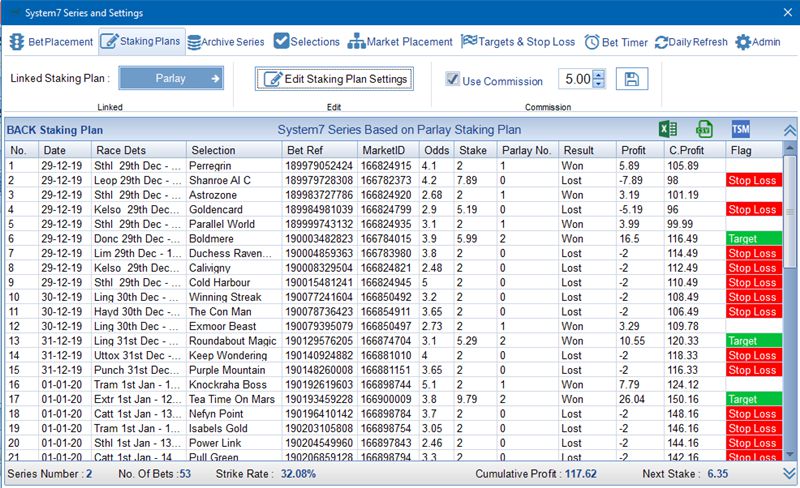The width and height of the screenshot is (800, 488).
Task: Sort by the MarketID column header
Action: pos(388,150)
